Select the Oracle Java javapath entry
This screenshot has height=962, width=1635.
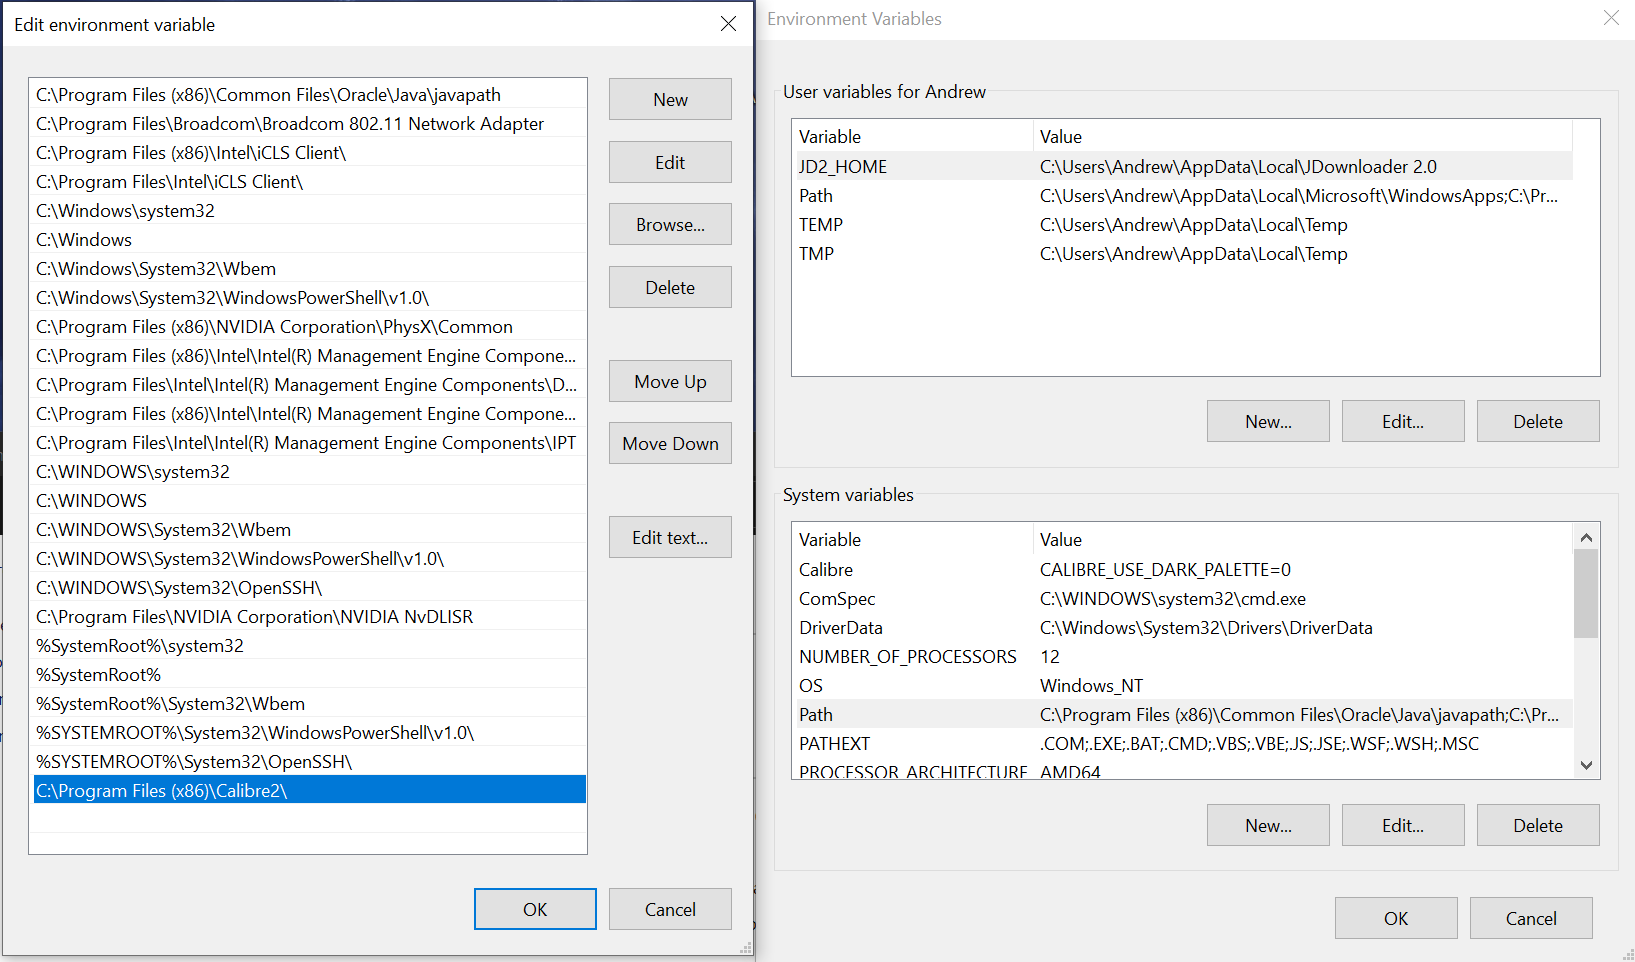(x=310, y=94)
